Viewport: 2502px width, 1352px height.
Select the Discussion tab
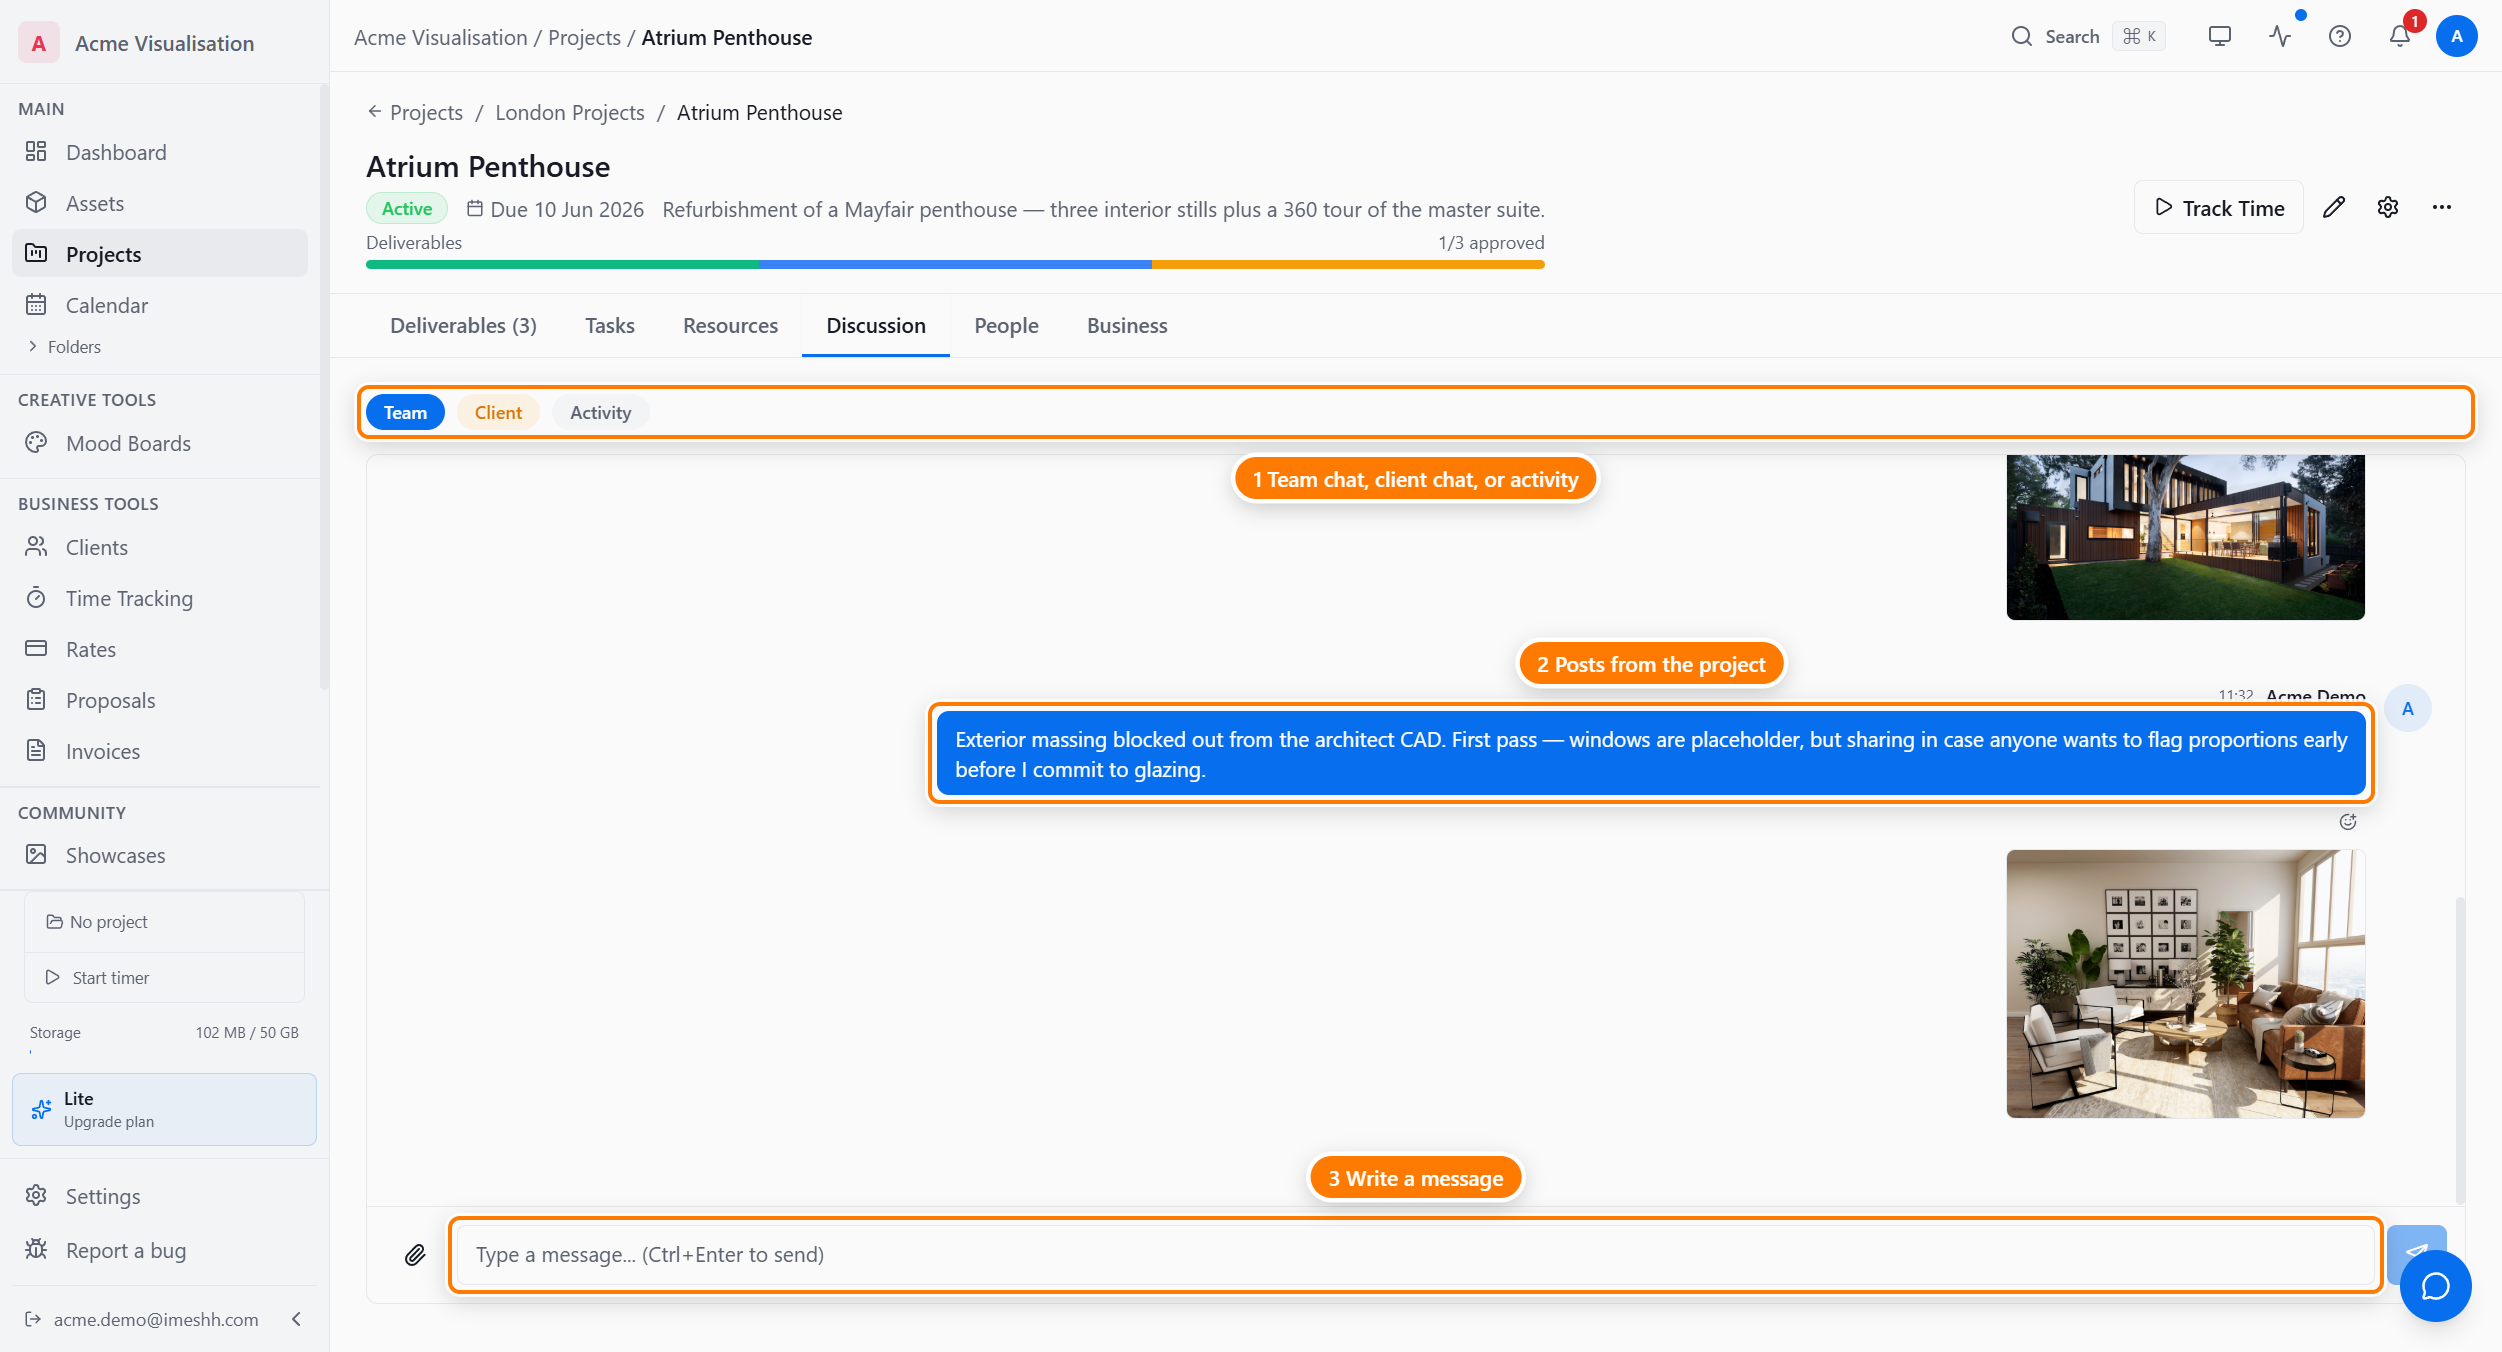[x=876, y=325]
